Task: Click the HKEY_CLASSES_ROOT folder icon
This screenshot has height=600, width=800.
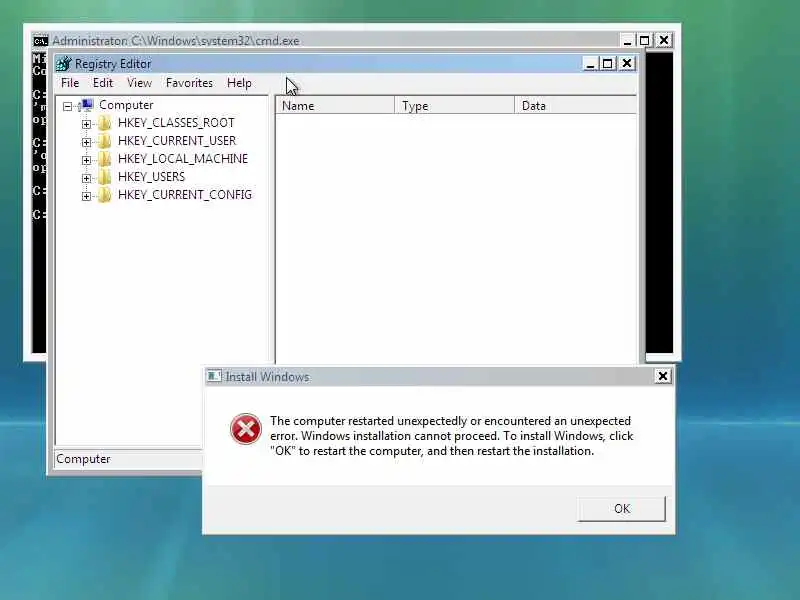Action: click(104, 123)
